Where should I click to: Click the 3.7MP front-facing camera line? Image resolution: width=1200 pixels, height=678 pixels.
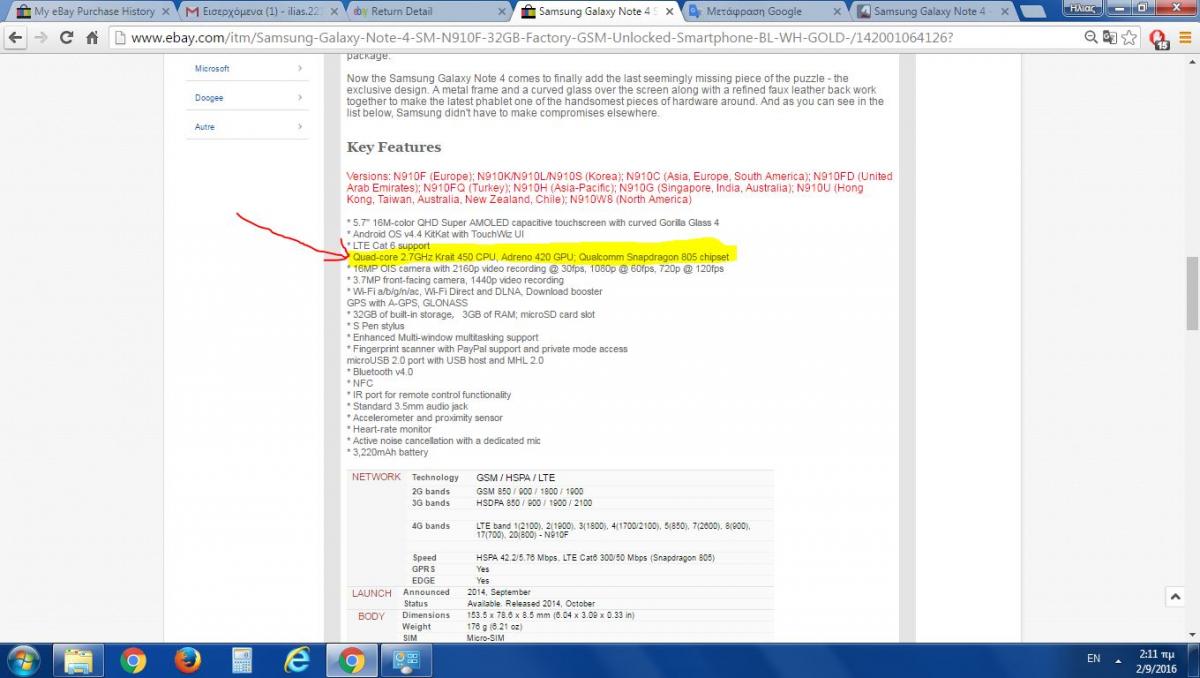coord(455,280)
